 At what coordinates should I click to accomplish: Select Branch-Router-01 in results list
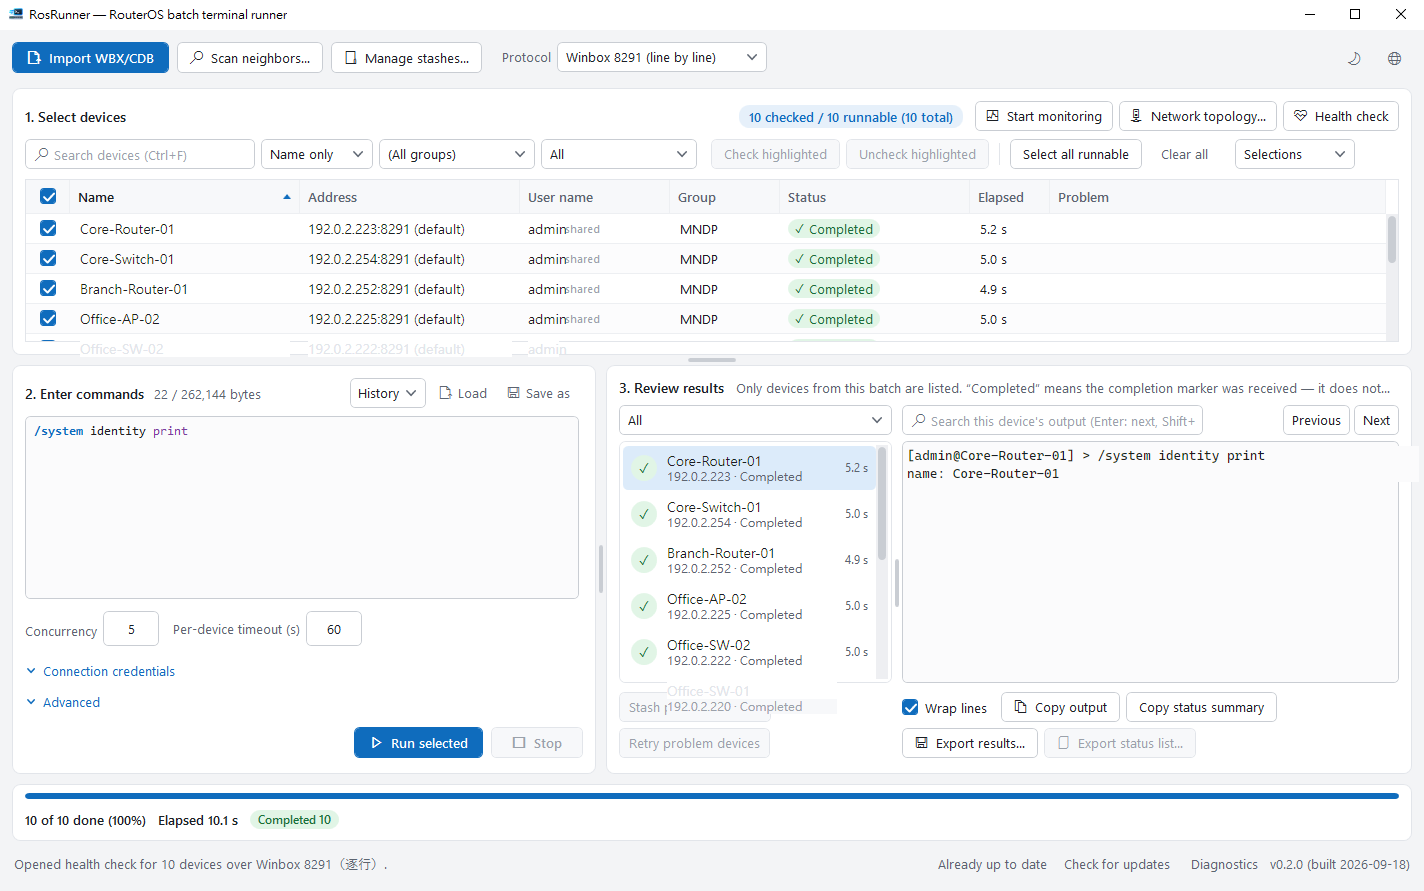coord(749,560)
